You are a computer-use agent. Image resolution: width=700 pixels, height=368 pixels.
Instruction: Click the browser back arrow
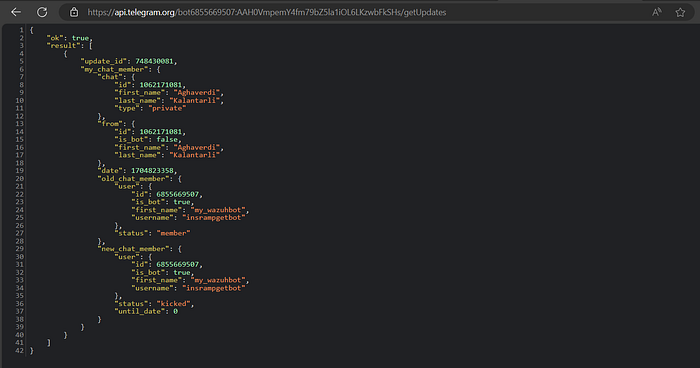pos(16,13)
